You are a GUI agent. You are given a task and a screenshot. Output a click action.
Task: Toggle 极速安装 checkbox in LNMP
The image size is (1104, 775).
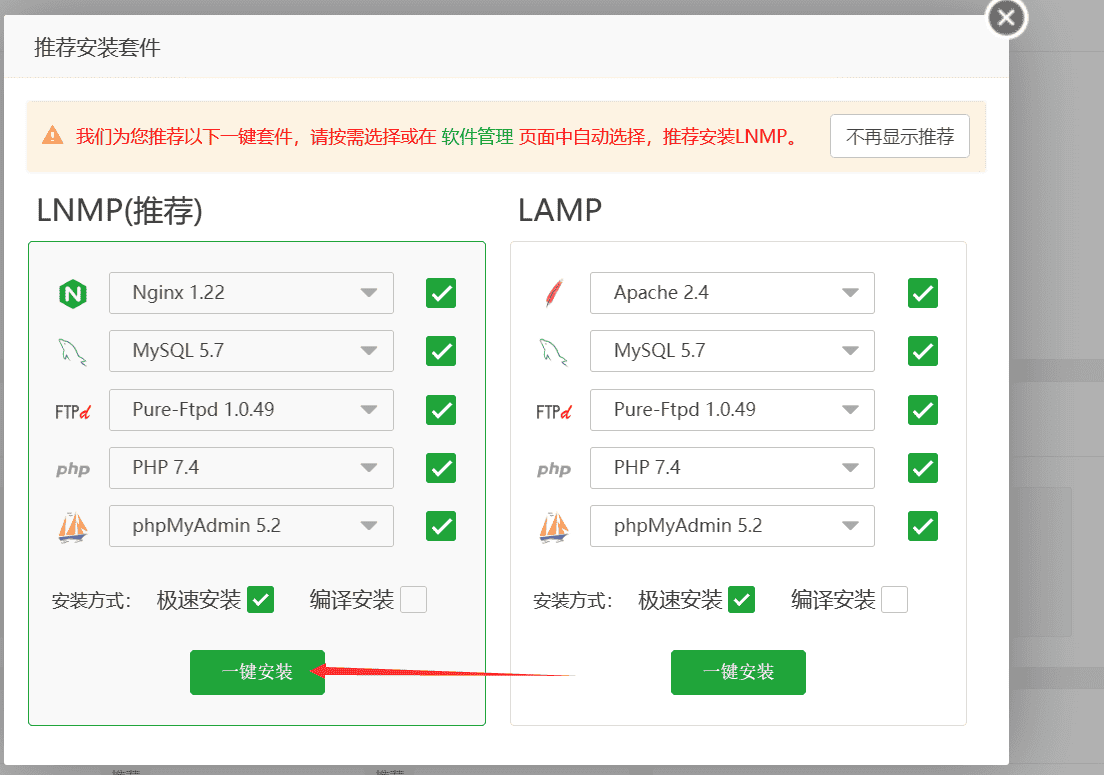tap(261, 600)
